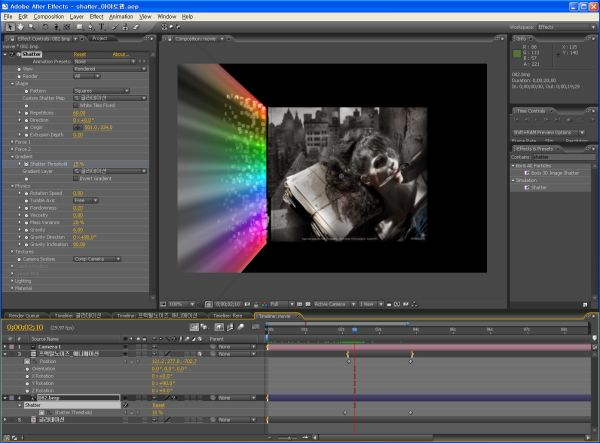Click the Contains search field in Effects & Presets
Image resolution: width=600 pixels, height=443 pixels.
coord(562,157)
